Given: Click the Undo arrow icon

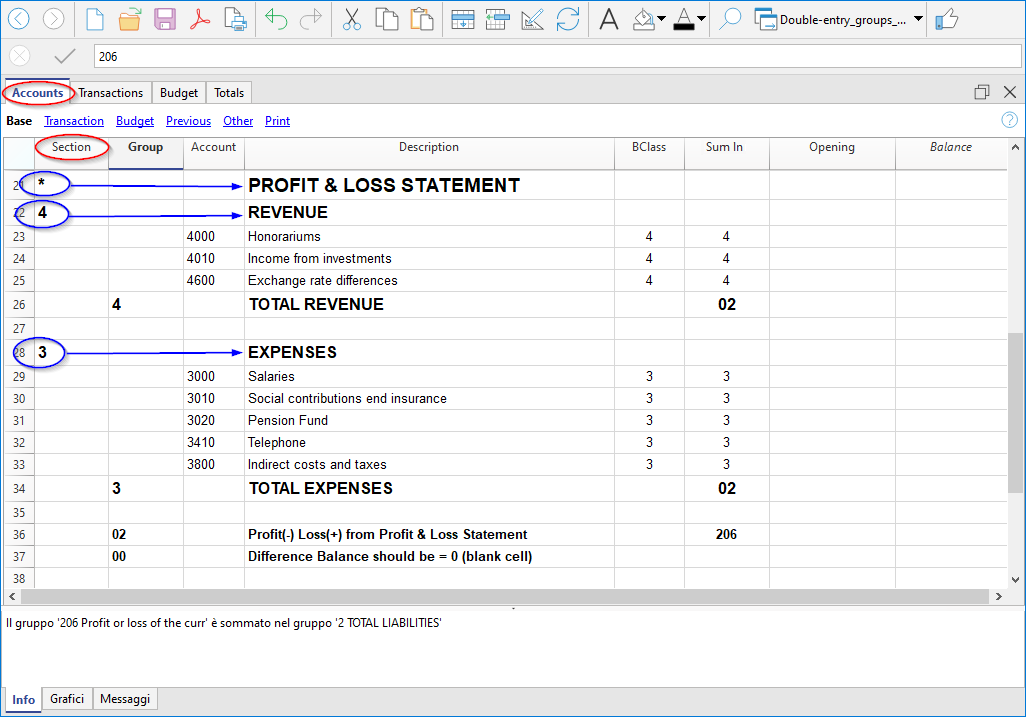Looking at the screenshot, I should [x=276, y=19].
